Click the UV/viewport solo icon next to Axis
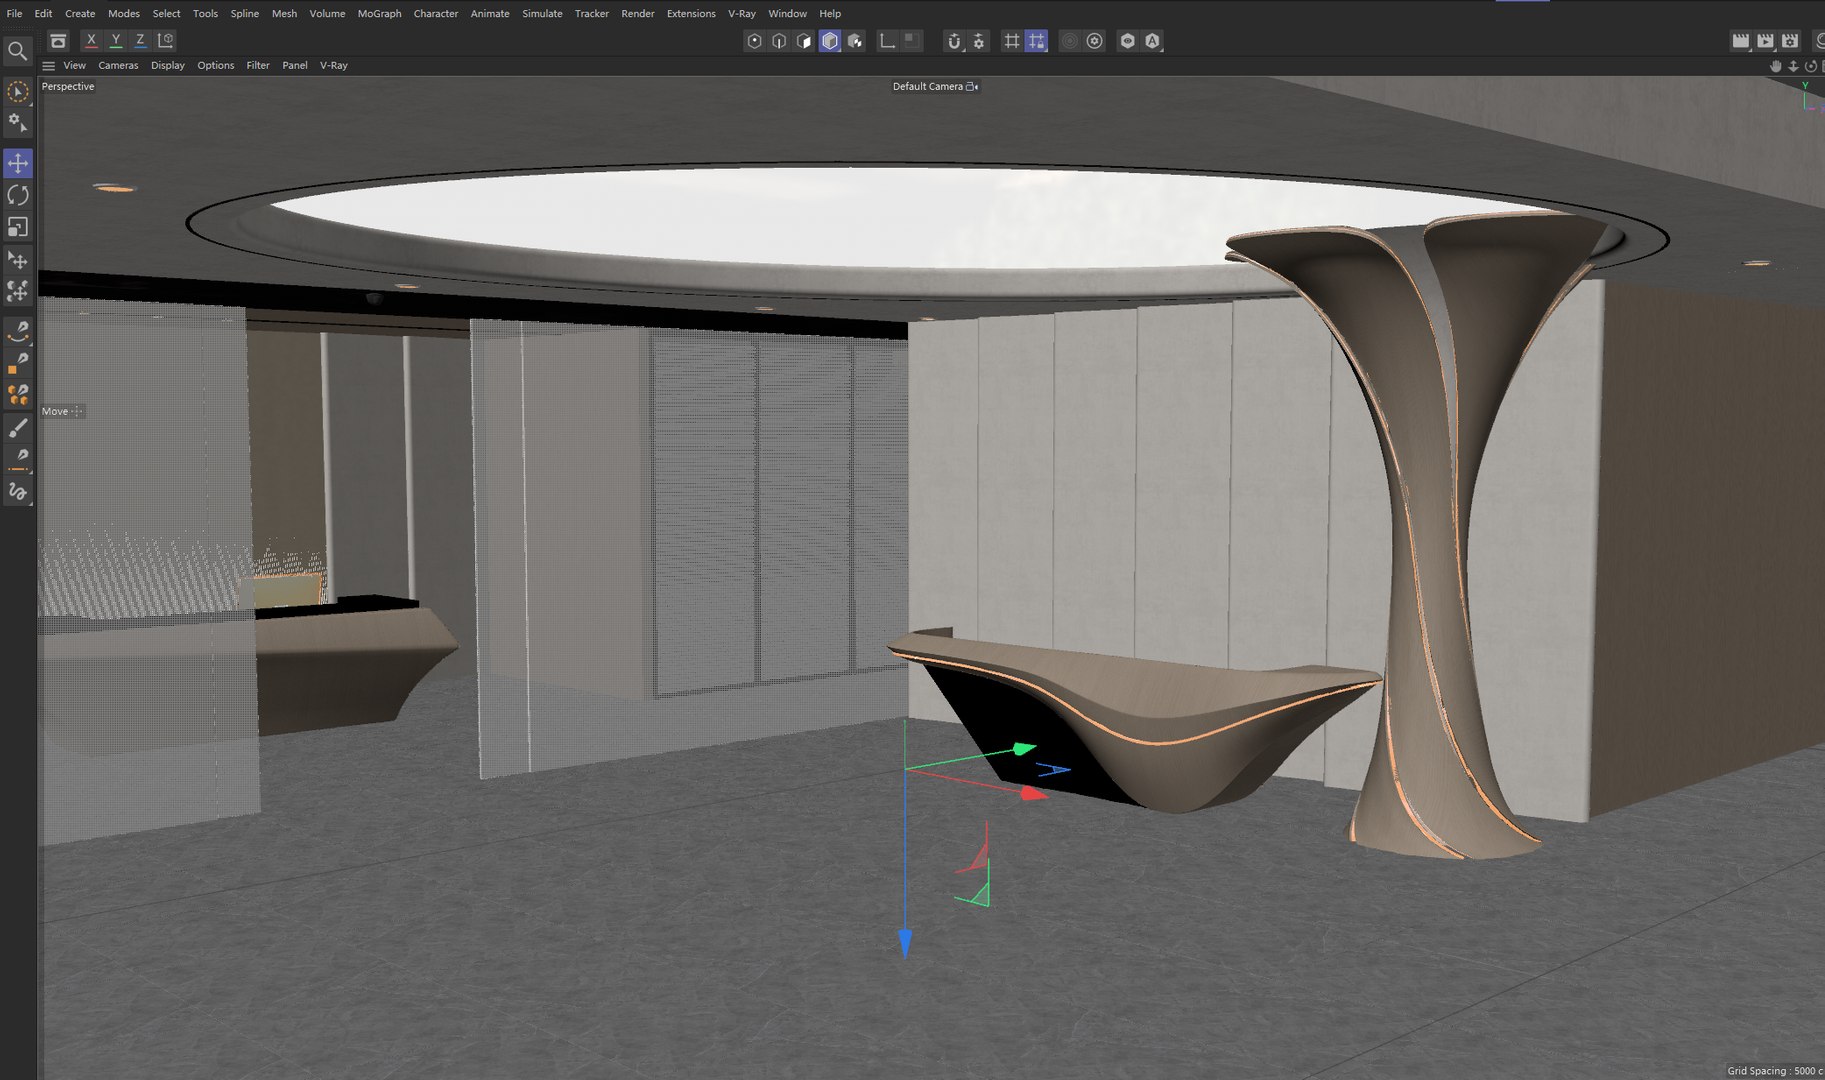Screen dimensions: 1825x1080 pyautogui.click(x=911, y=40)
